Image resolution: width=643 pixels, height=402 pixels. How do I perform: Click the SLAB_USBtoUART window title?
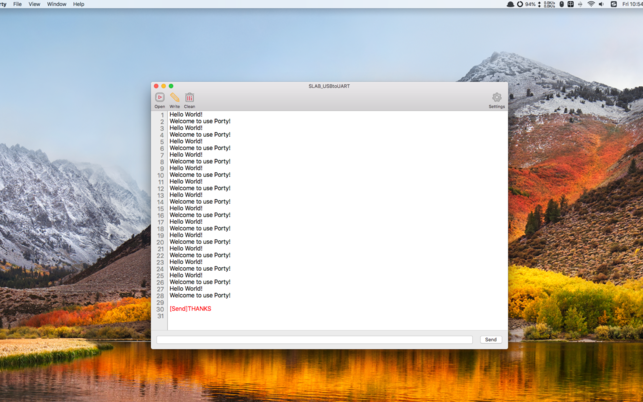click(x=329, y=86)
